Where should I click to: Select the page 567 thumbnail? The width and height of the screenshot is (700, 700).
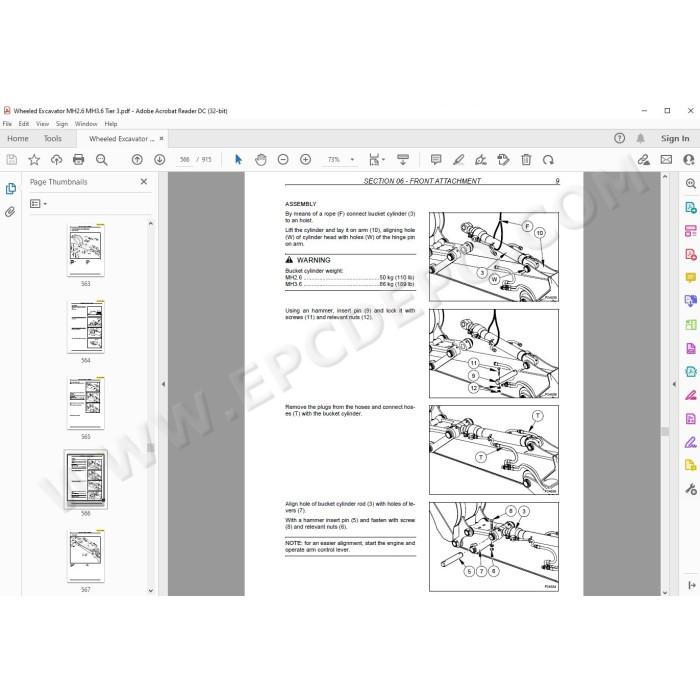pos(86,556)
